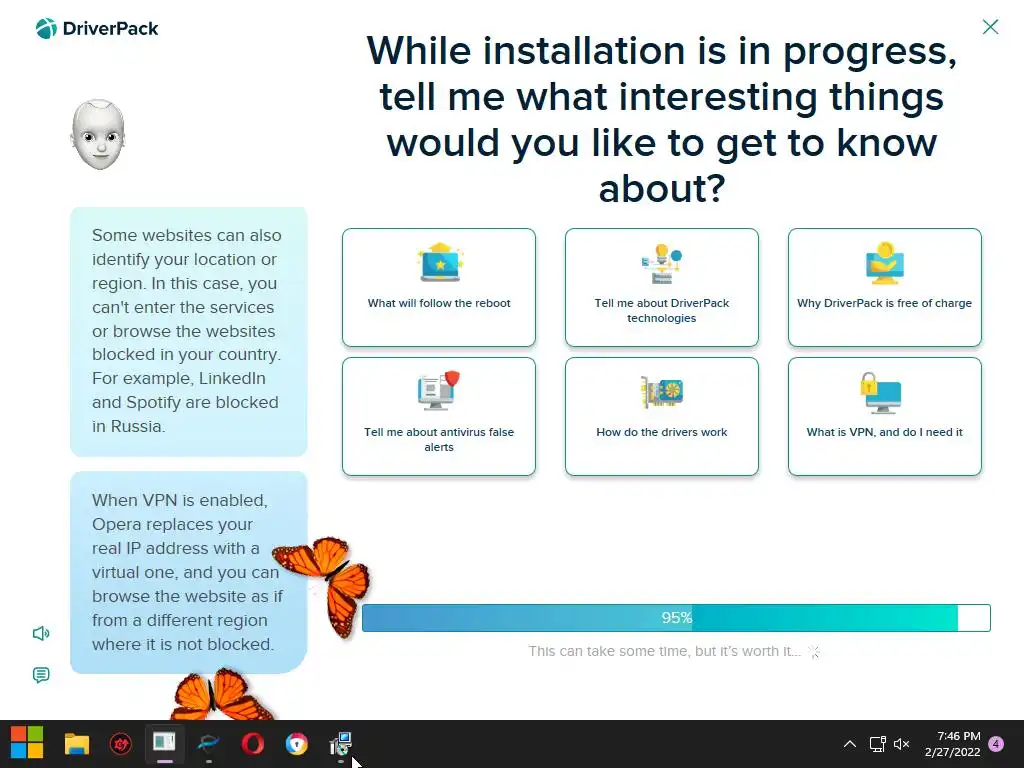This screenshot has height=768, width=1024.
Task: Click the loading spinner beside the status text
Action: pyautogui.click(x=814, y=652)
